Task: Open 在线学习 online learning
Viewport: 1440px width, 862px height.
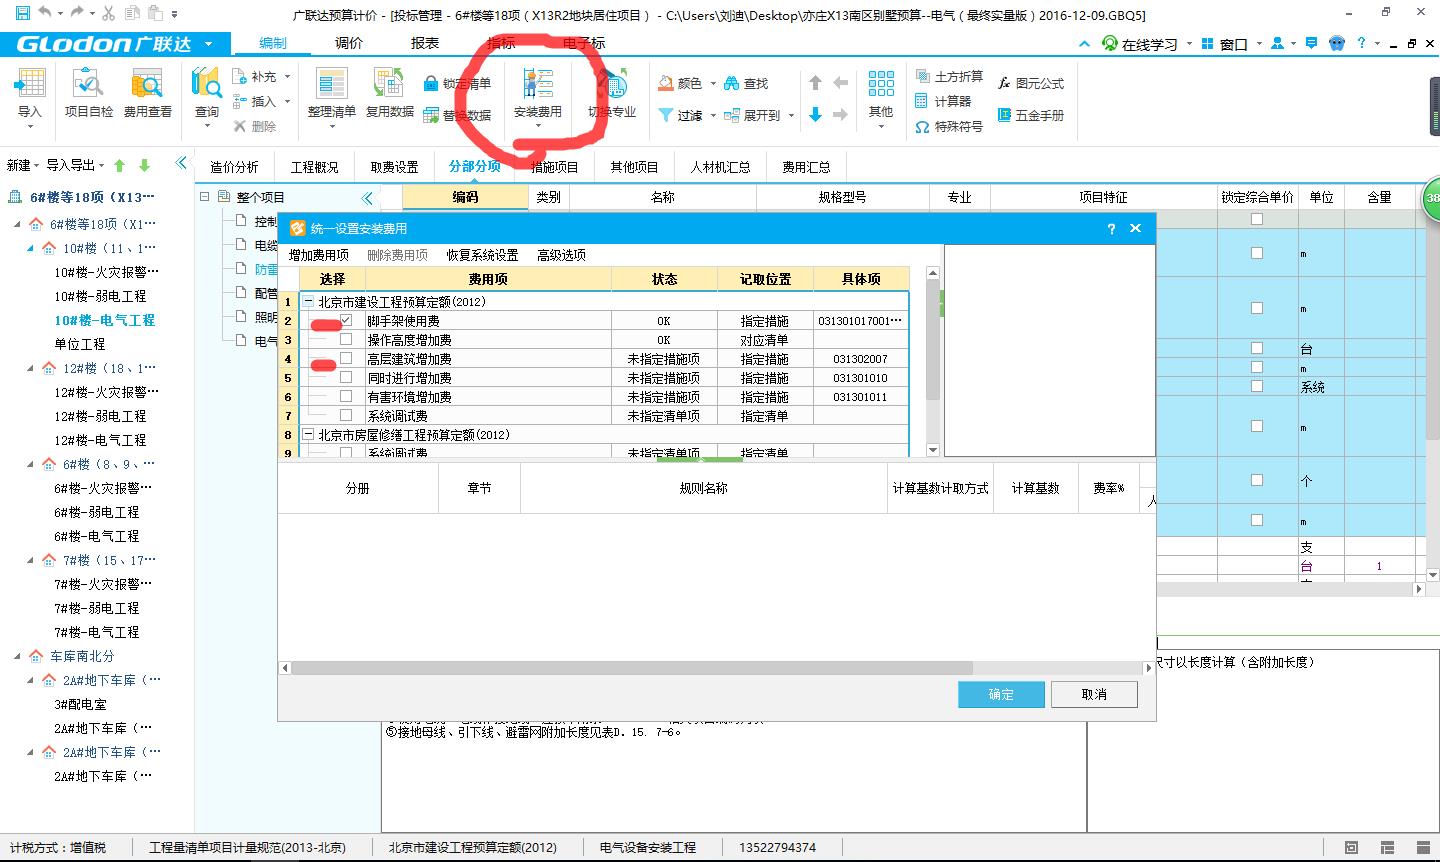Action: click(x=1139, y=44)
